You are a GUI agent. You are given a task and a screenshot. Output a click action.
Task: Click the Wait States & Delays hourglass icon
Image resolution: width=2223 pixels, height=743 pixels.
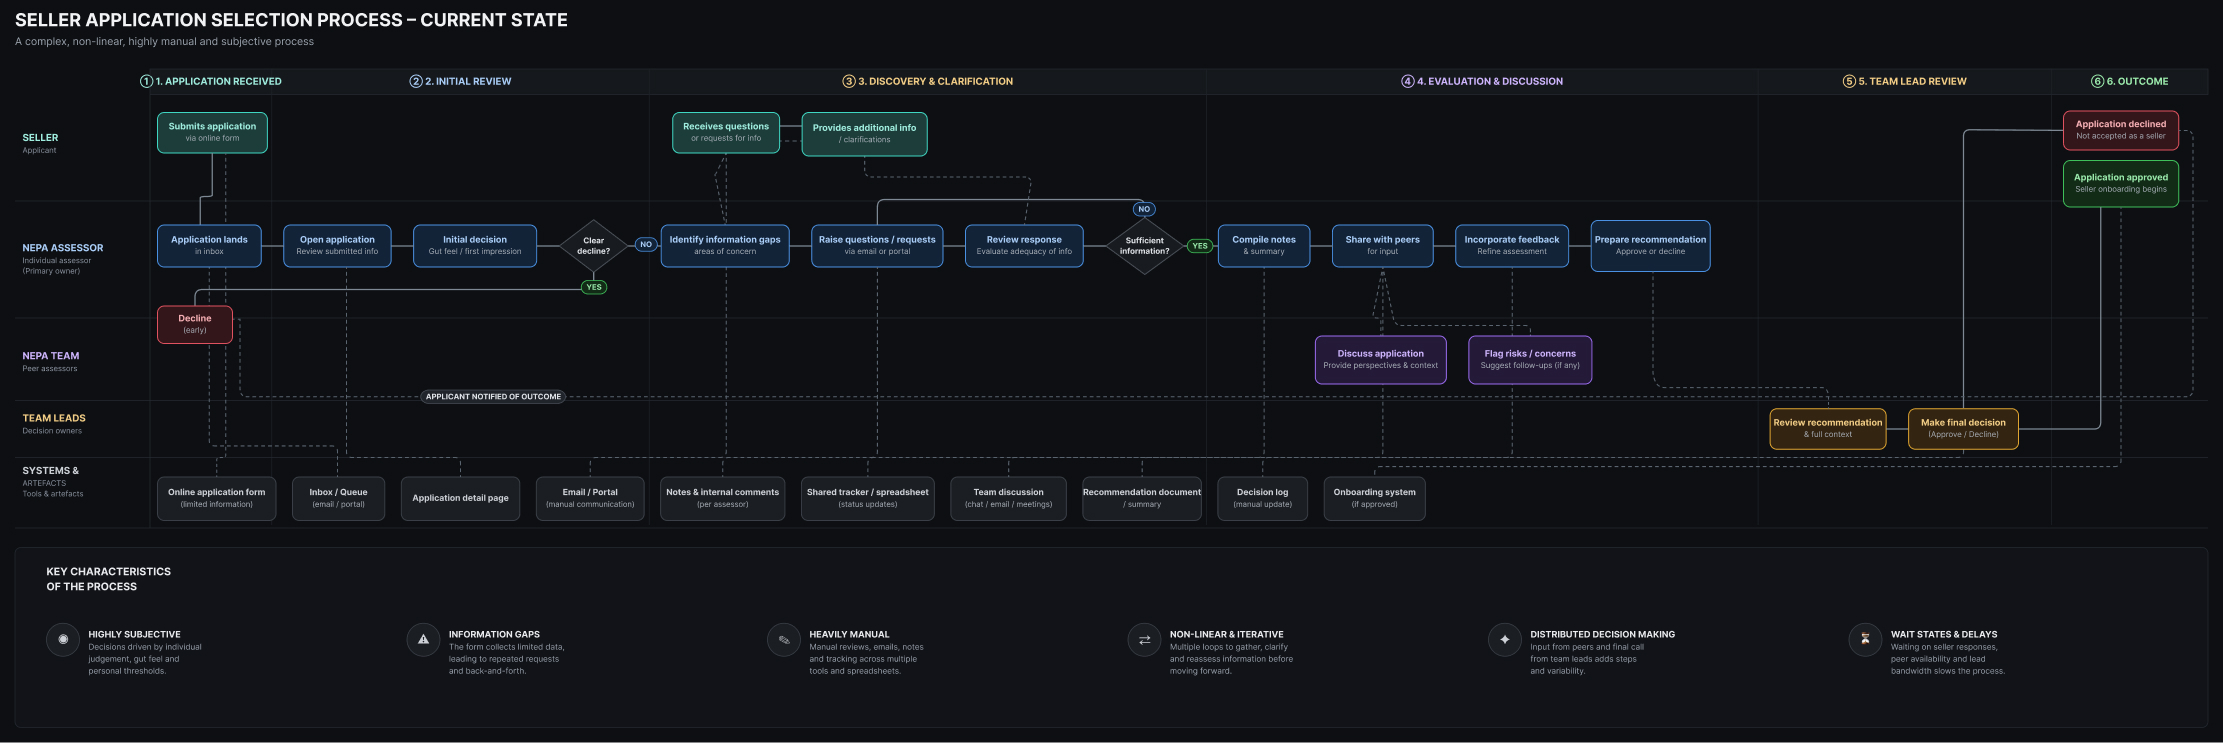[x=1865, y=639]
